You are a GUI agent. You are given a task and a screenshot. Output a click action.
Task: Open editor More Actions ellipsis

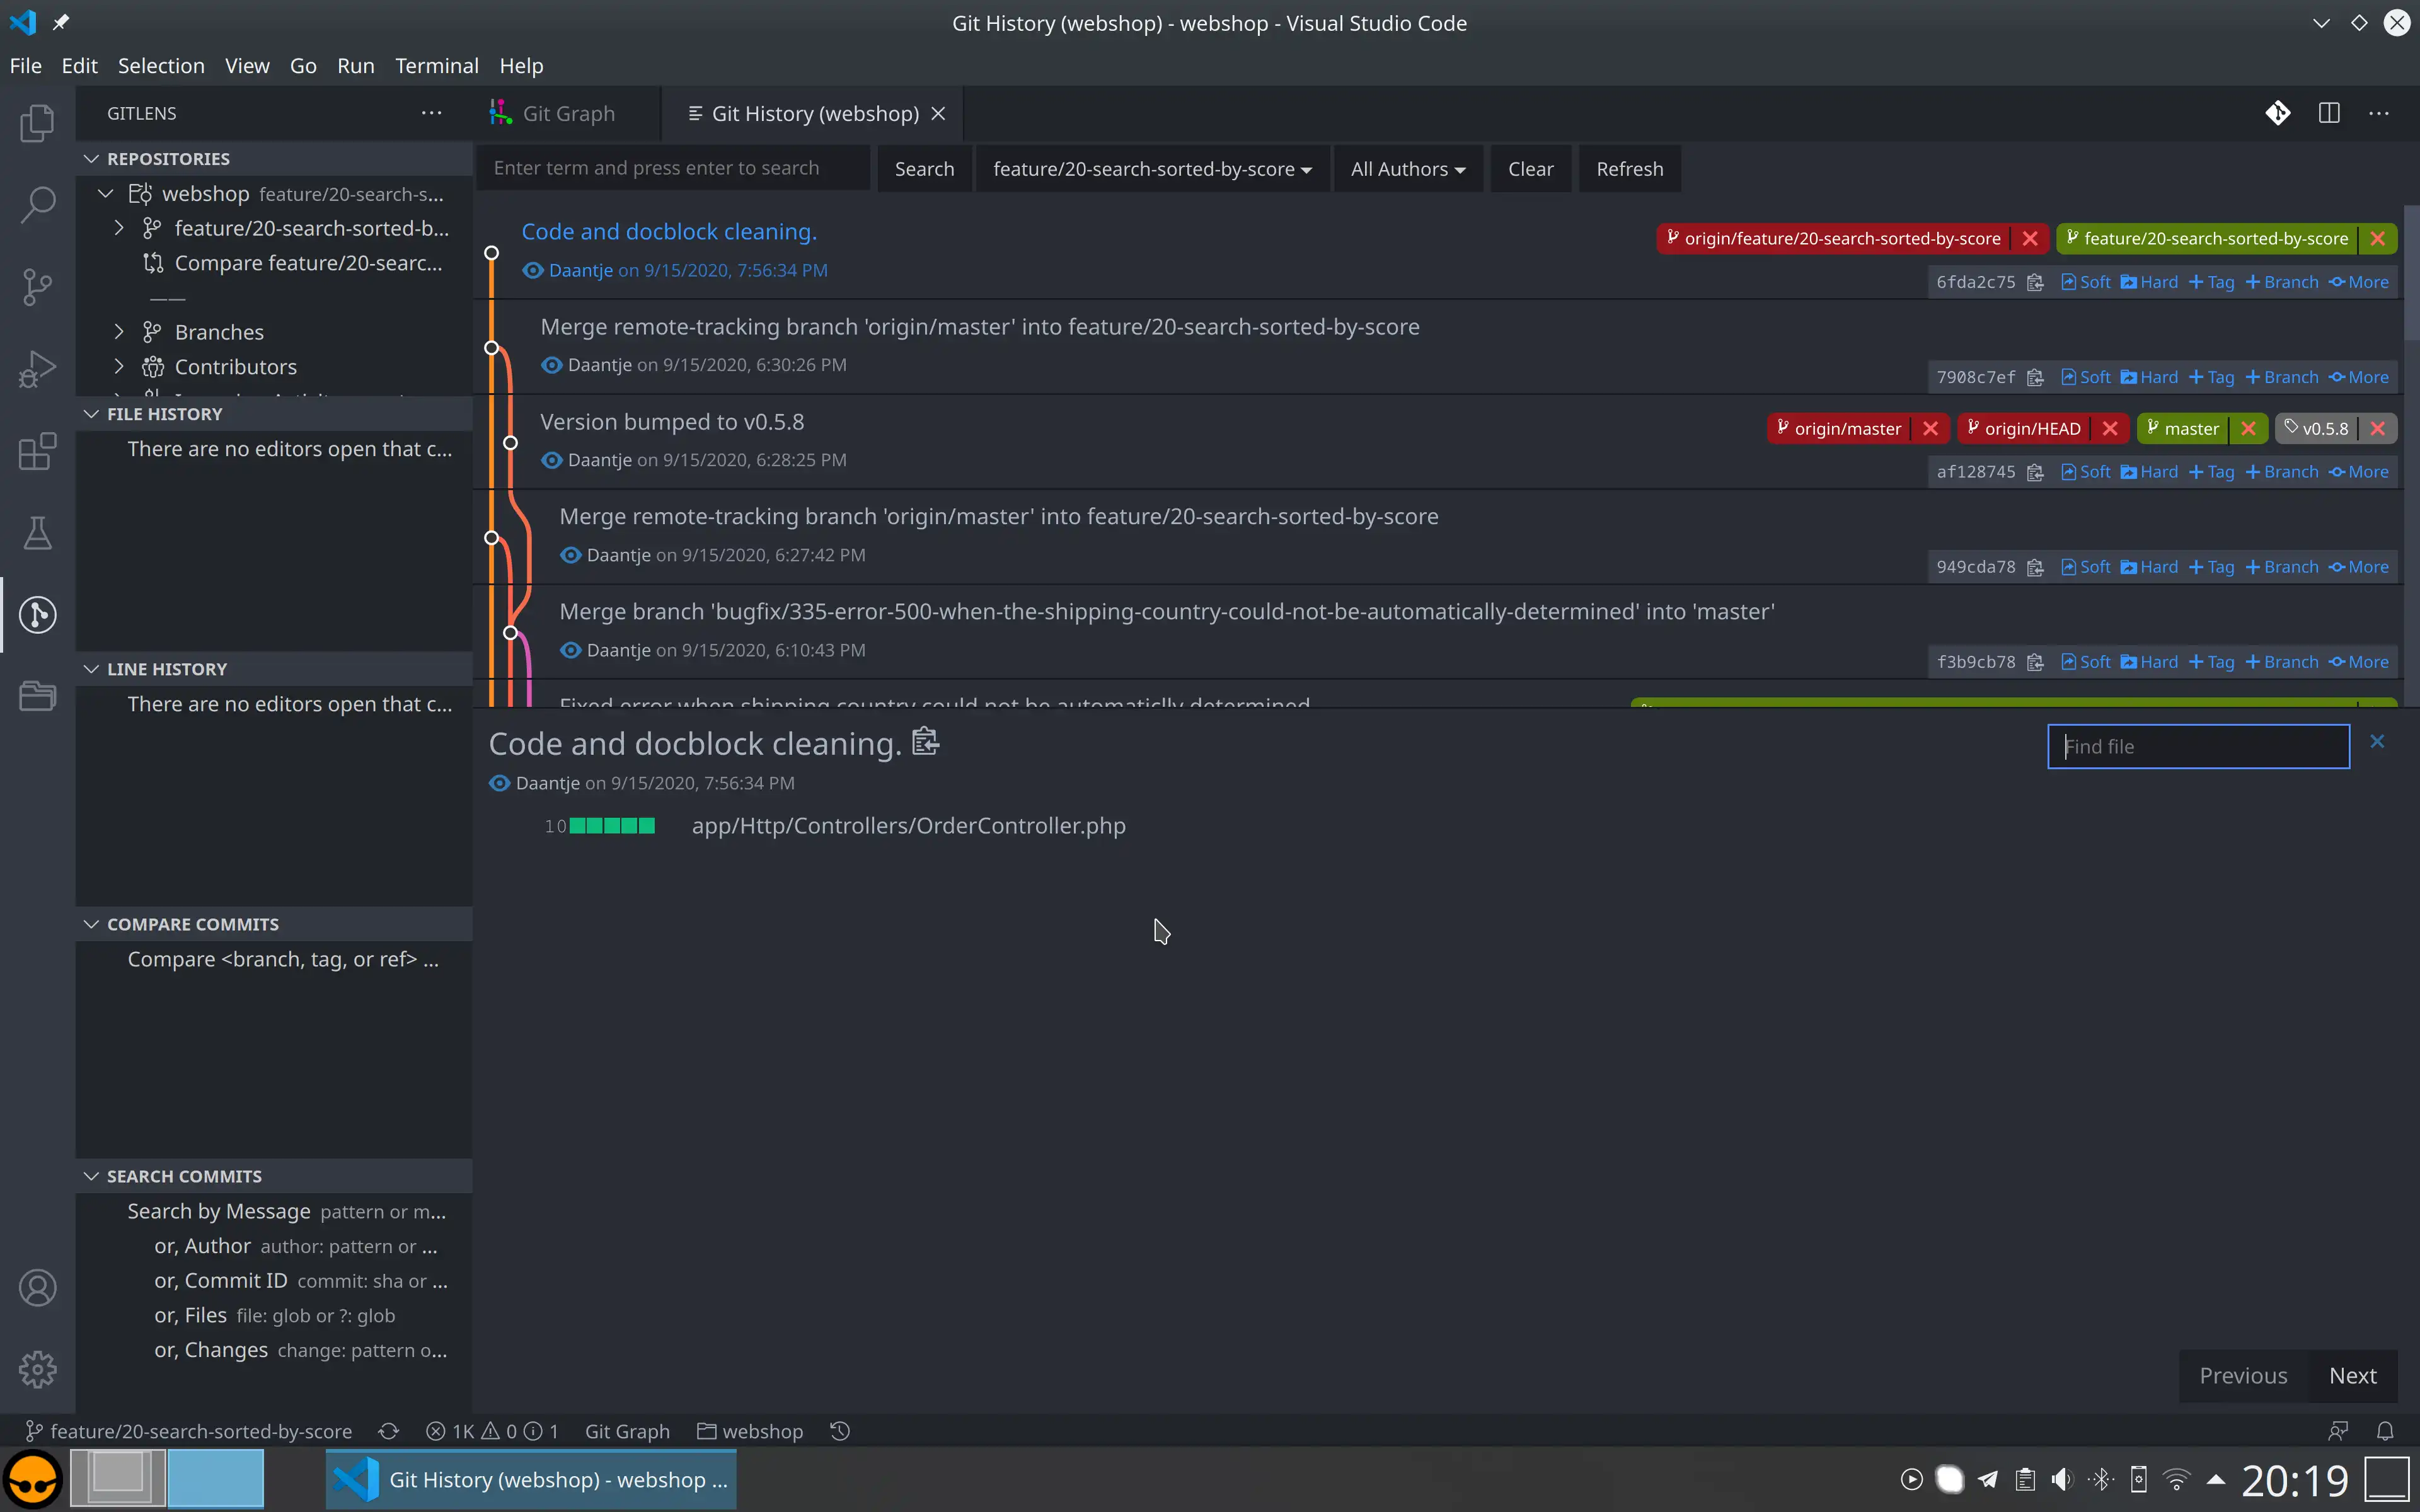click(2379, 113)
